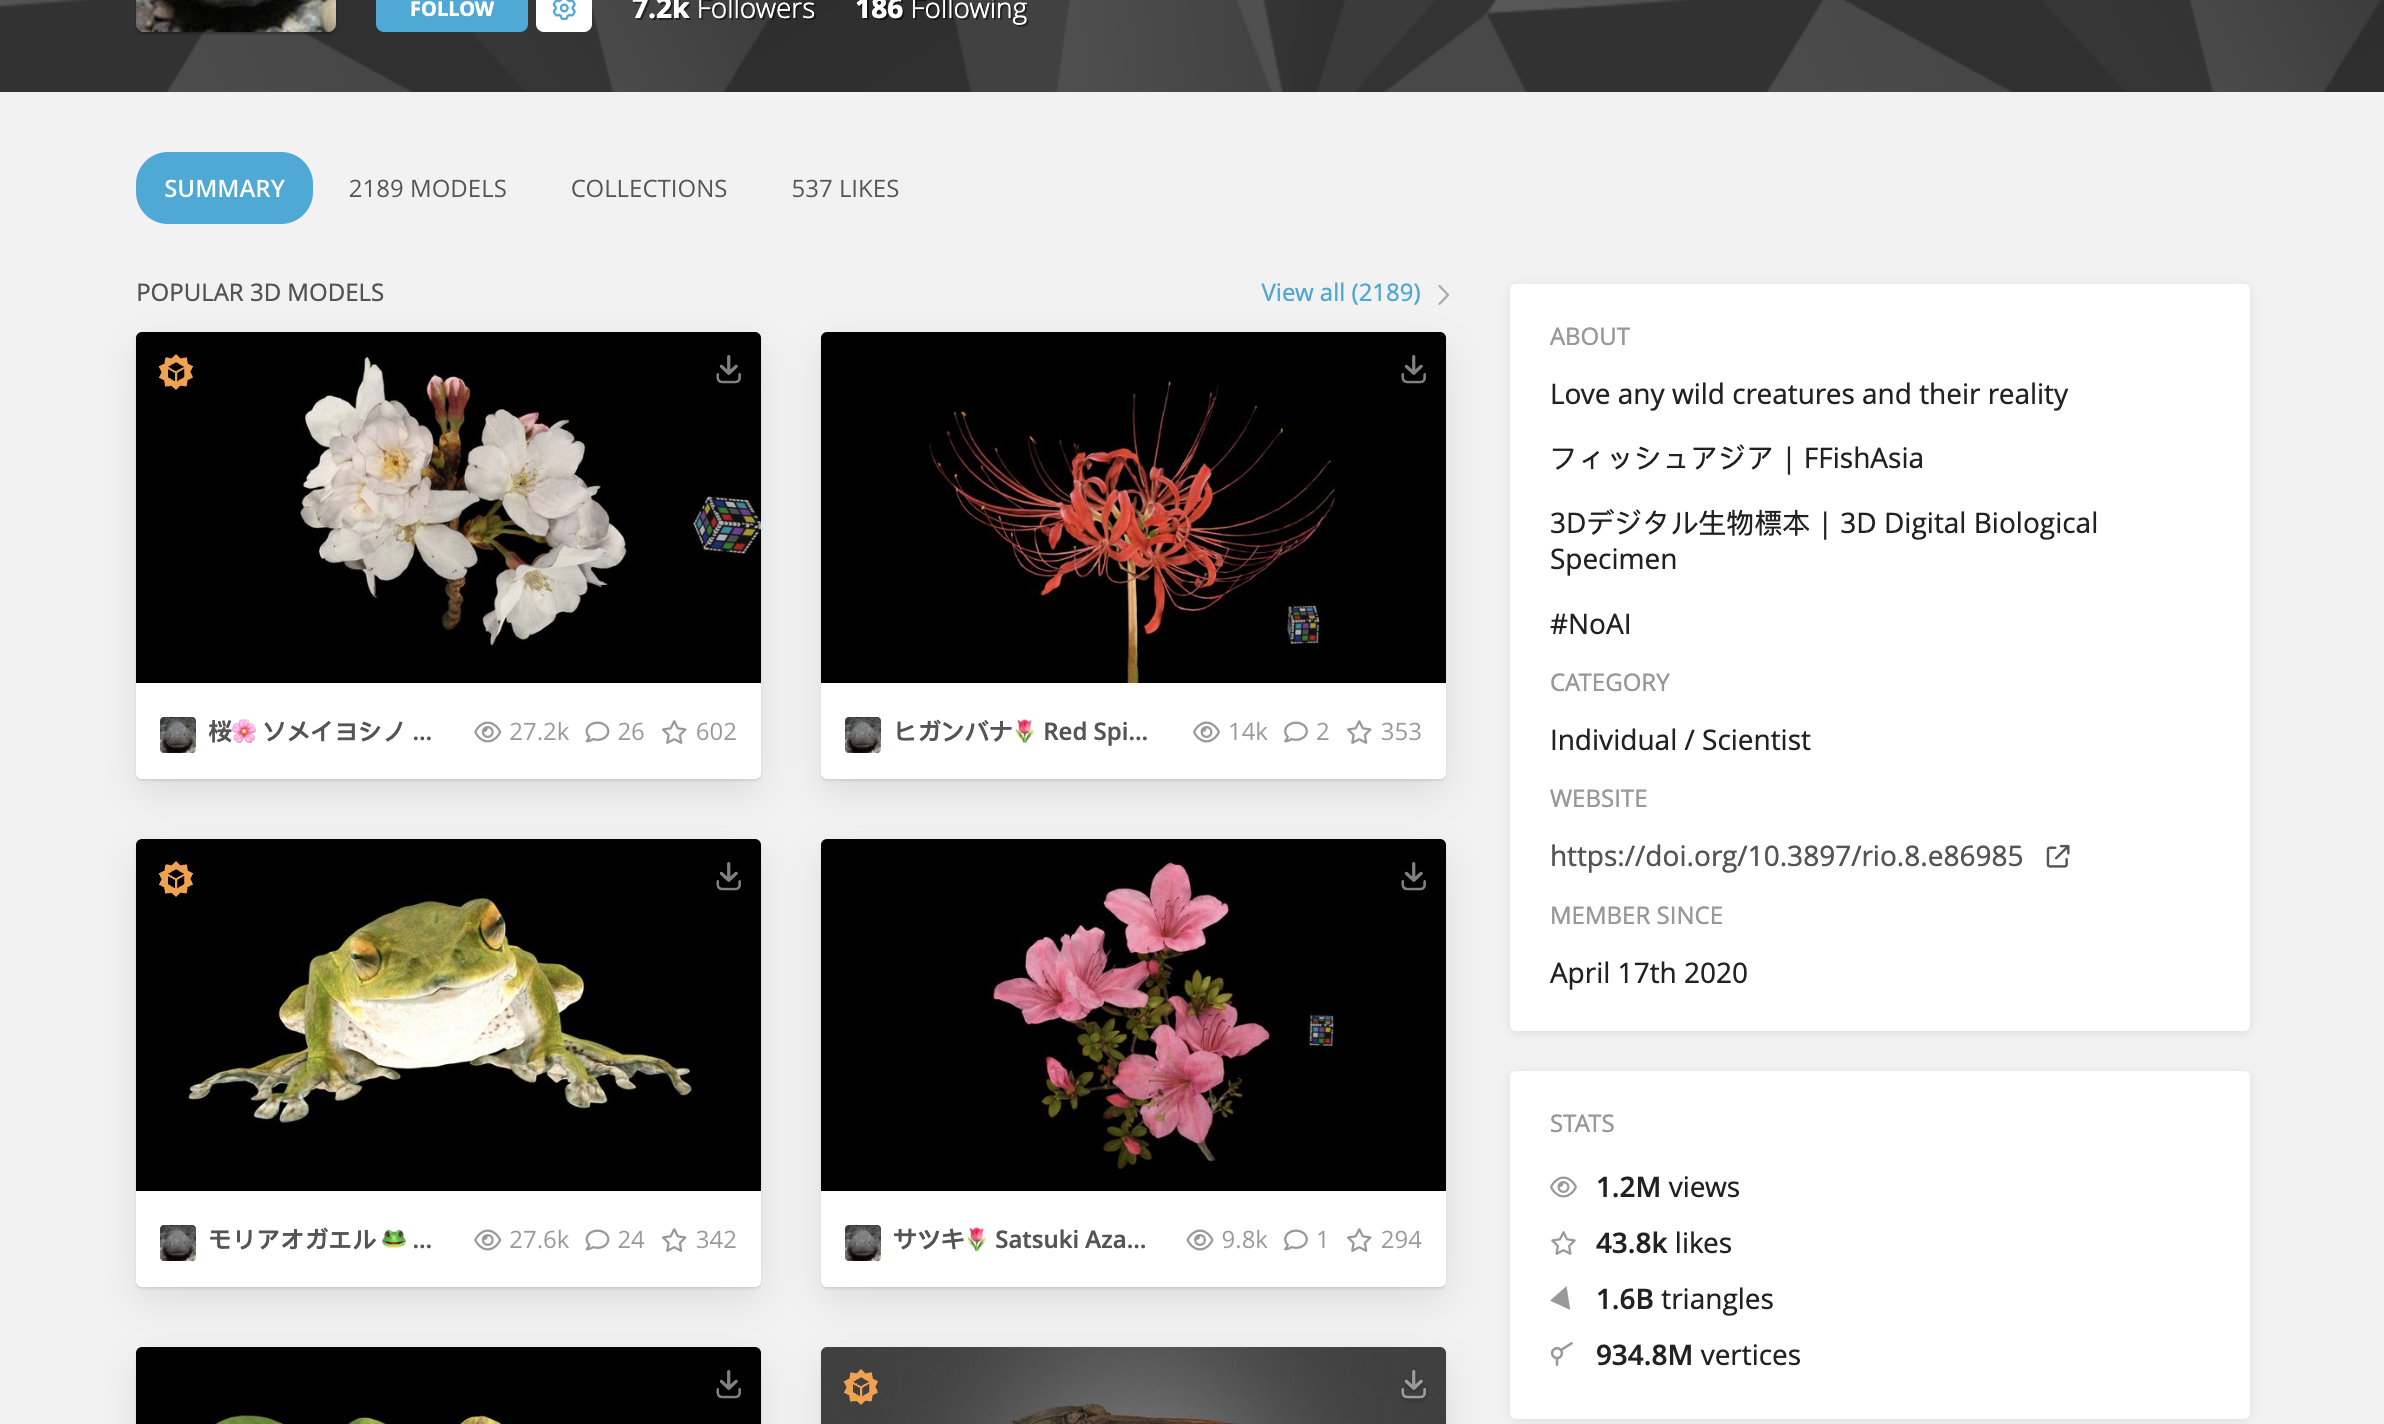2384x1424 pixels.
Task: Click author avatar on the Red Spider Lily card
Action: (x=863, y=734)
